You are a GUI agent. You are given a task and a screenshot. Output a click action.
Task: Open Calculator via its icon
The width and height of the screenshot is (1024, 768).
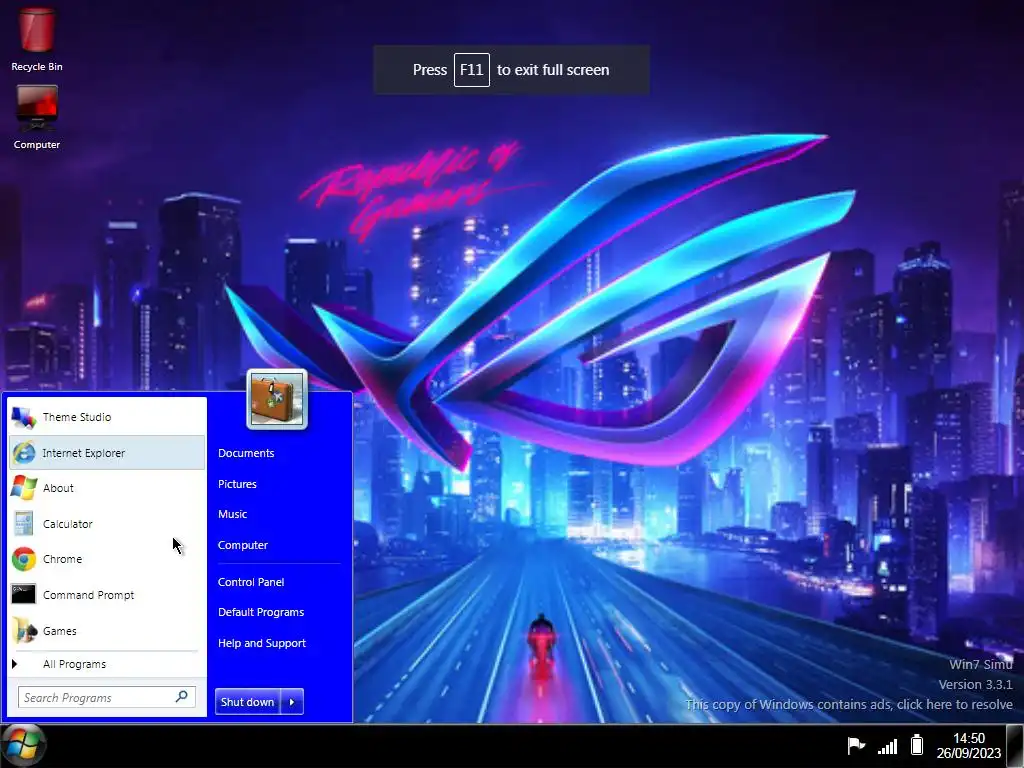tap(24, 524)
